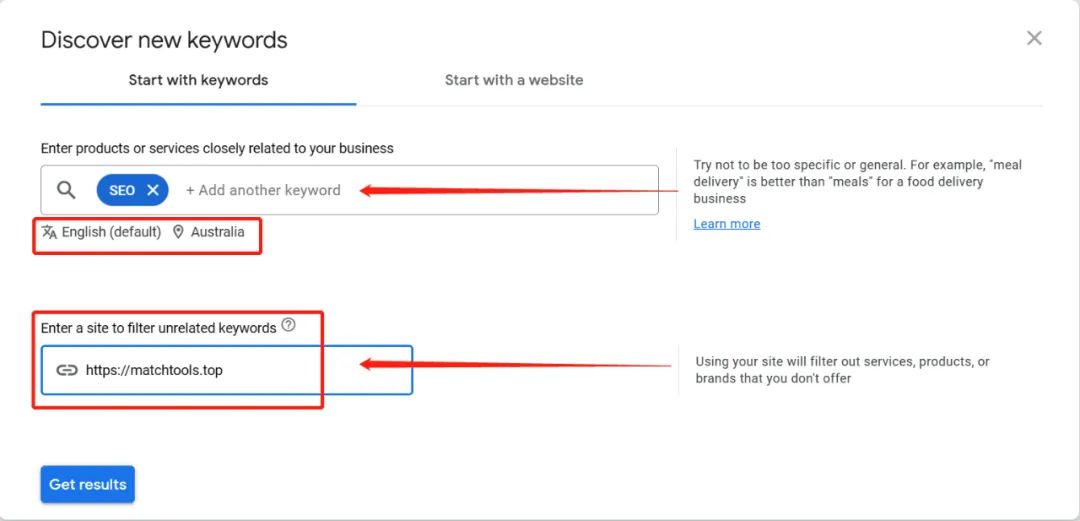Close the Discover new keywords dialog
The image size is (1080, 521).
[1034, 38]
